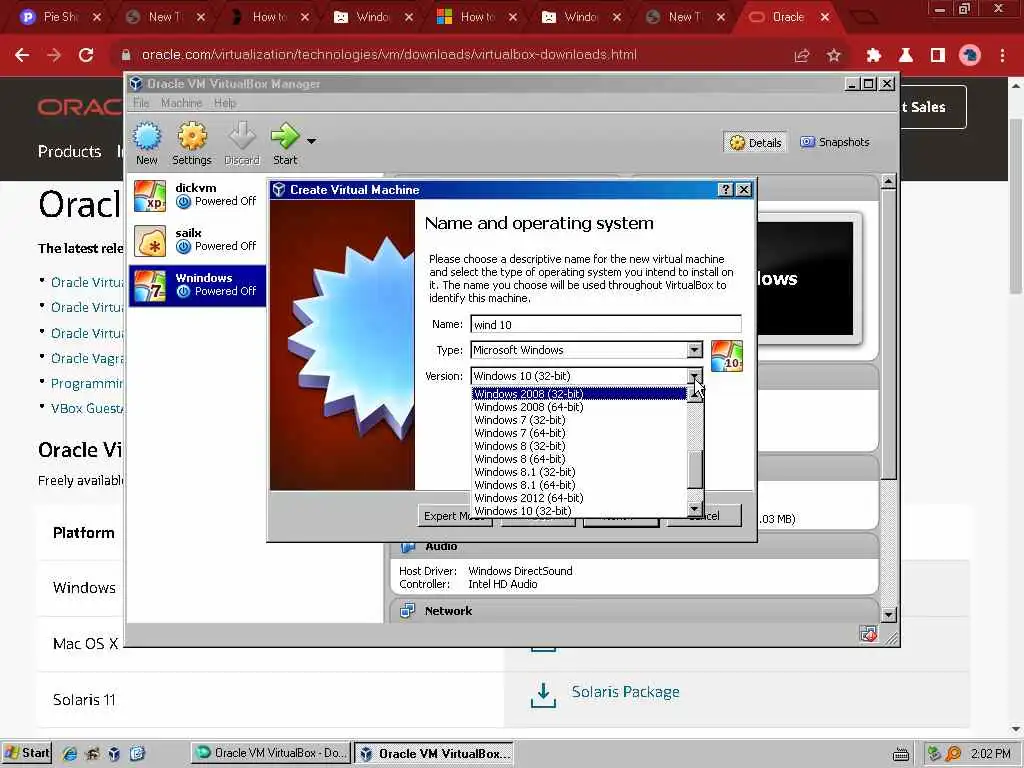Click the Solaris download arrow icon

click(543, 695)
